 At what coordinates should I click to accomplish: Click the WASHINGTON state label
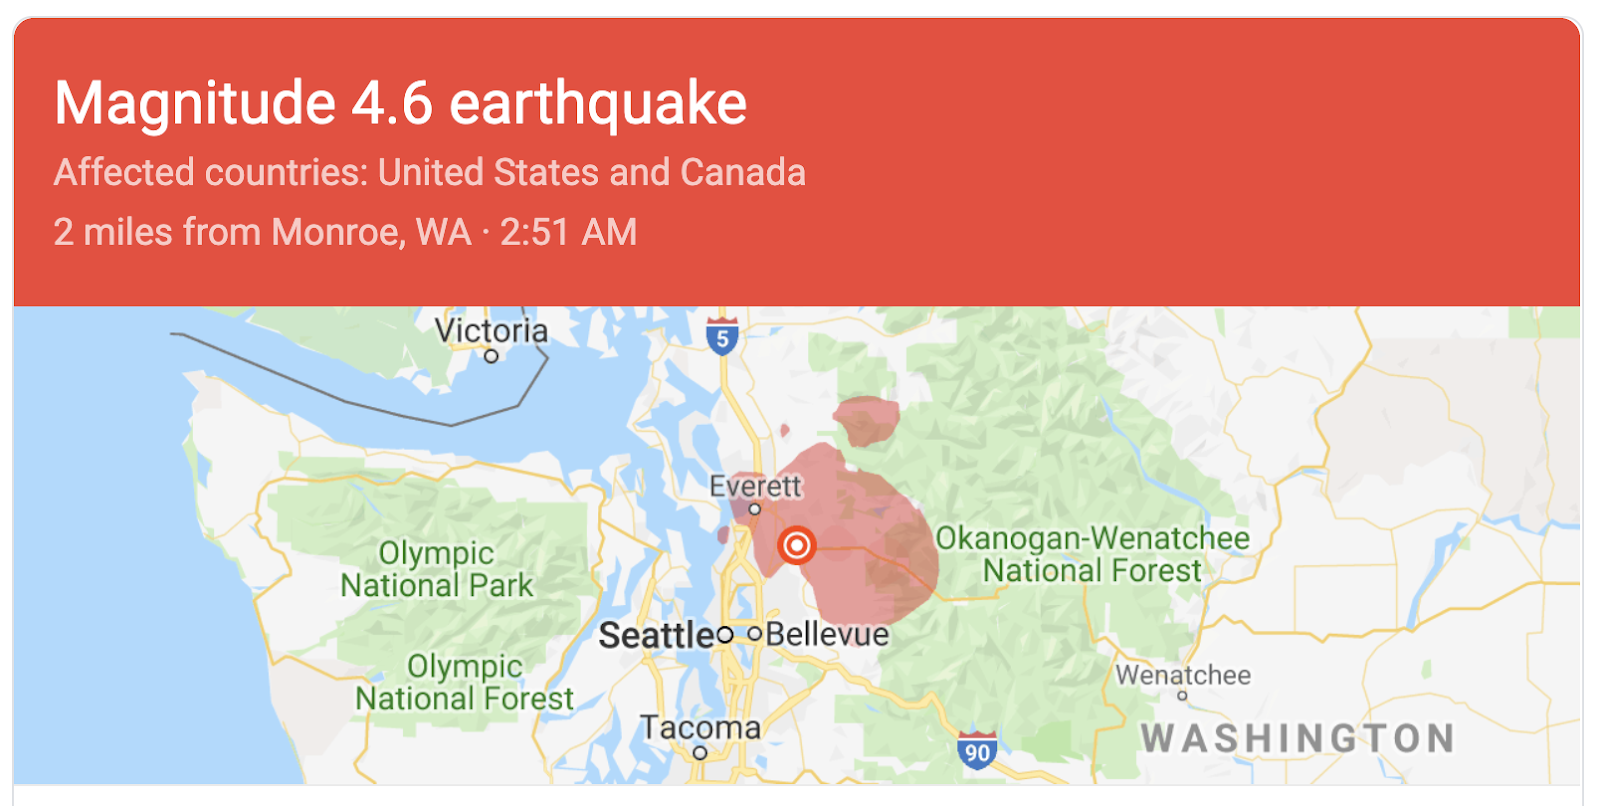(x=1298, y=738)
